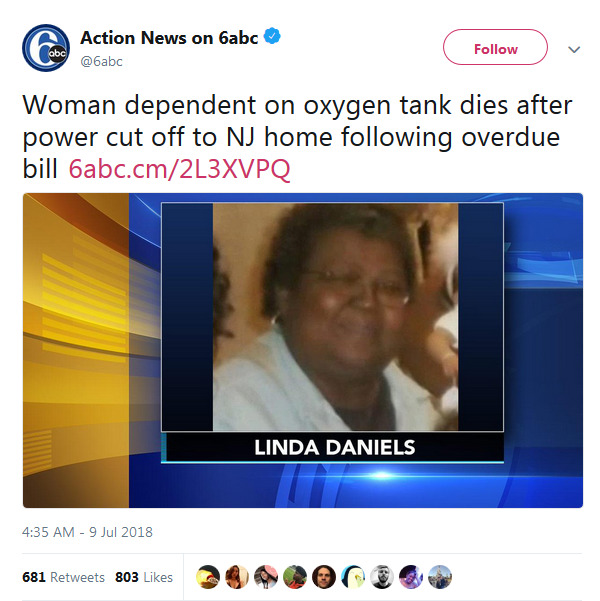
Task: Expand the tweet options chevron menu
Action: pos(574,49)
